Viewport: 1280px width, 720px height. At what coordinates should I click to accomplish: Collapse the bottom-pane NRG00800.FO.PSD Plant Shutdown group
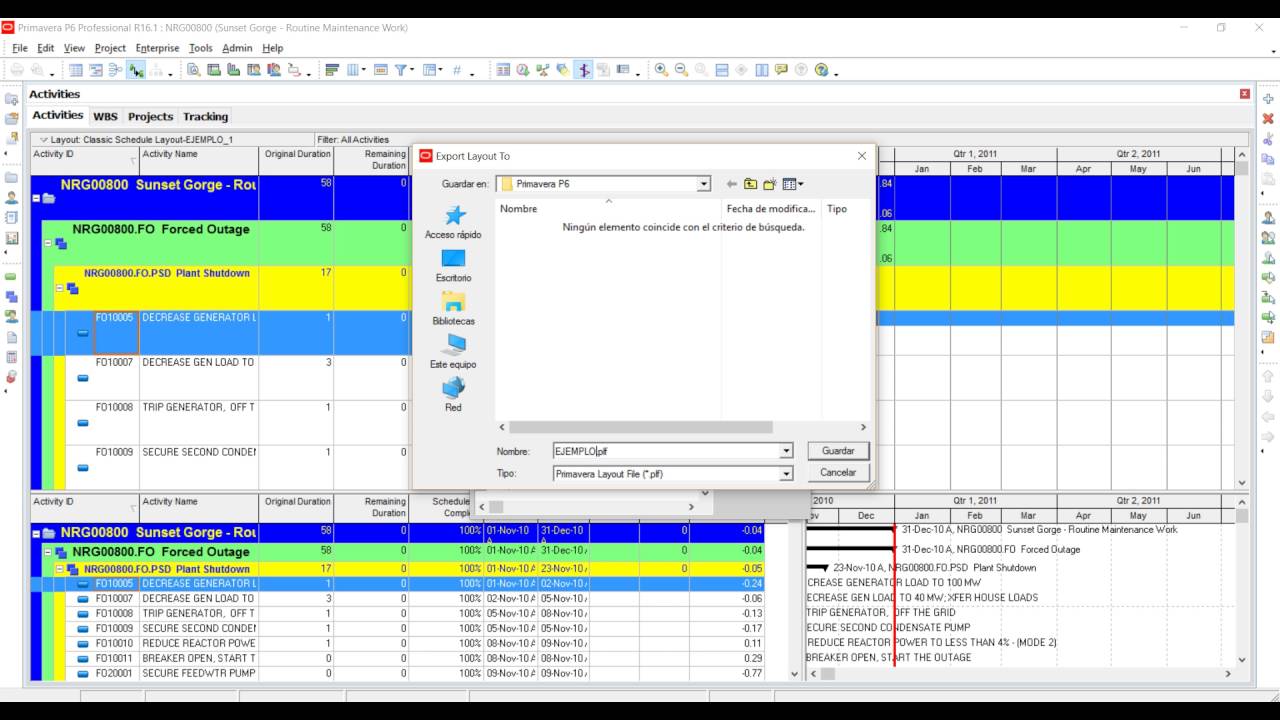click(x=60, y=569)
